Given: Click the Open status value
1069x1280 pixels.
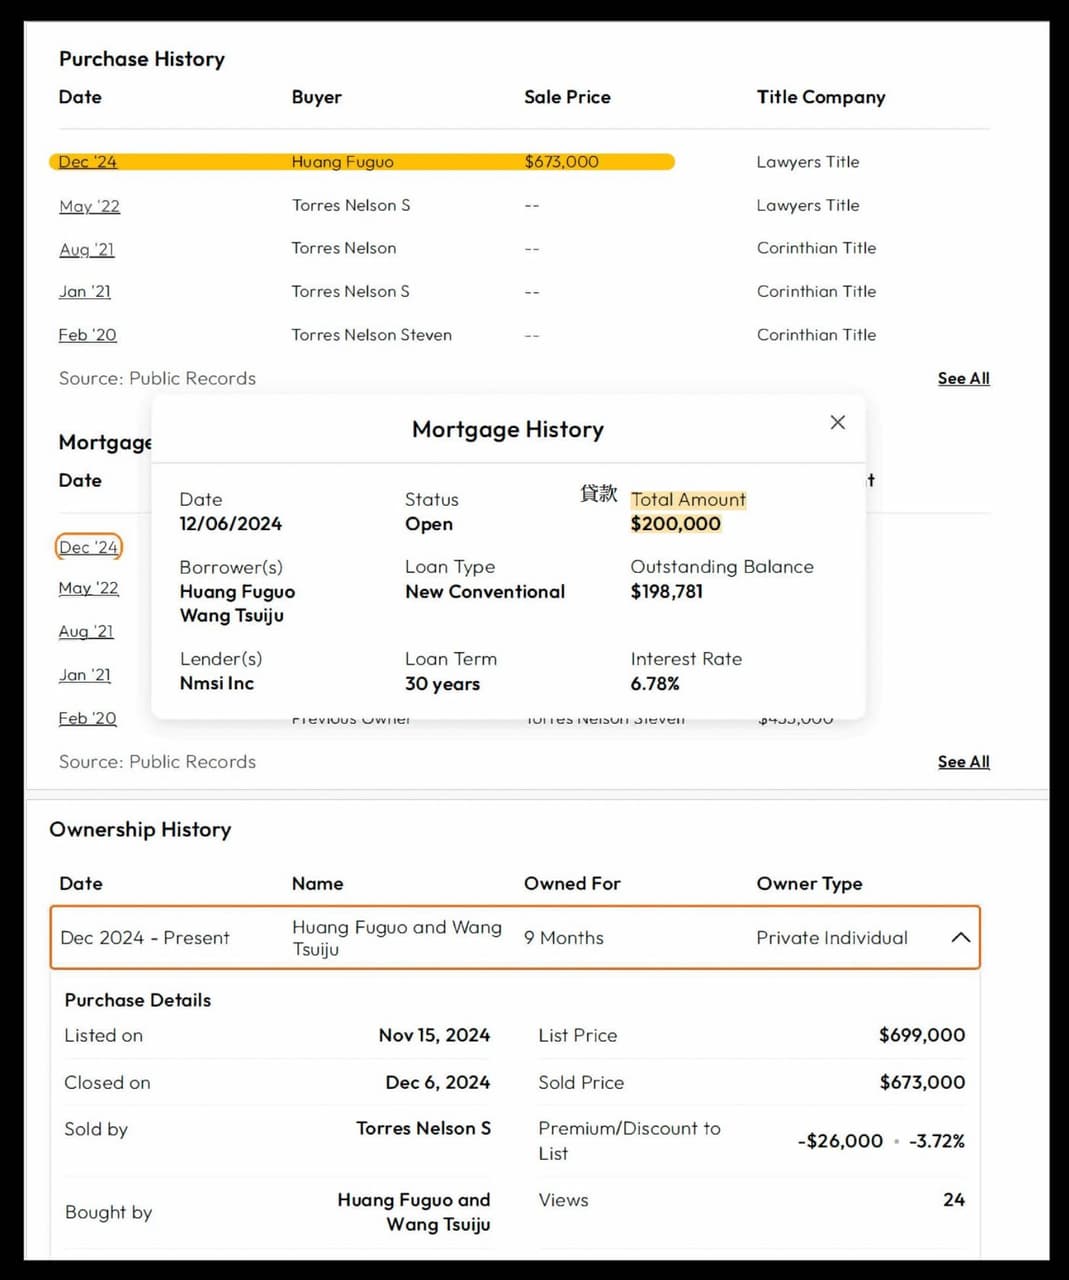Looking at the screenshot, I should pos(428,524).
